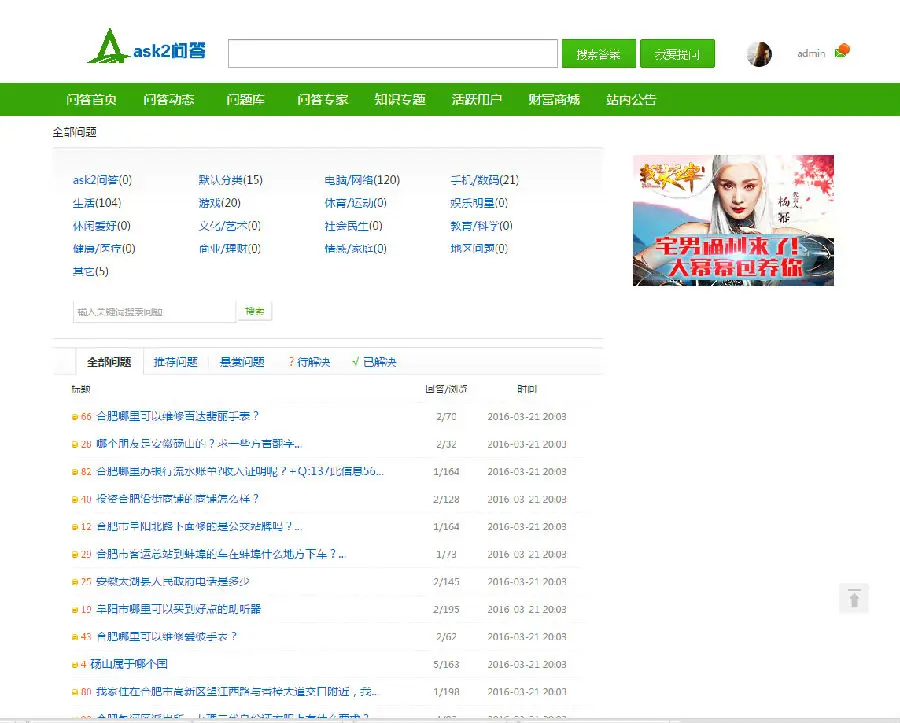900x723 pixels.
Task: Open the 财富商城 navigation item
Action: pyautogui.click(x=554, y=100)
